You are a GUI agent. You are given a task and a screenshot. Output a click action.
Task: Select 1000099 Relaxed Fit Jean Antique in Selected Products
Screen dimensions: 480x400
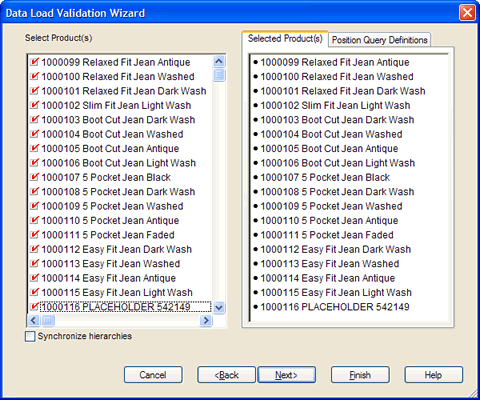point(331,62)
